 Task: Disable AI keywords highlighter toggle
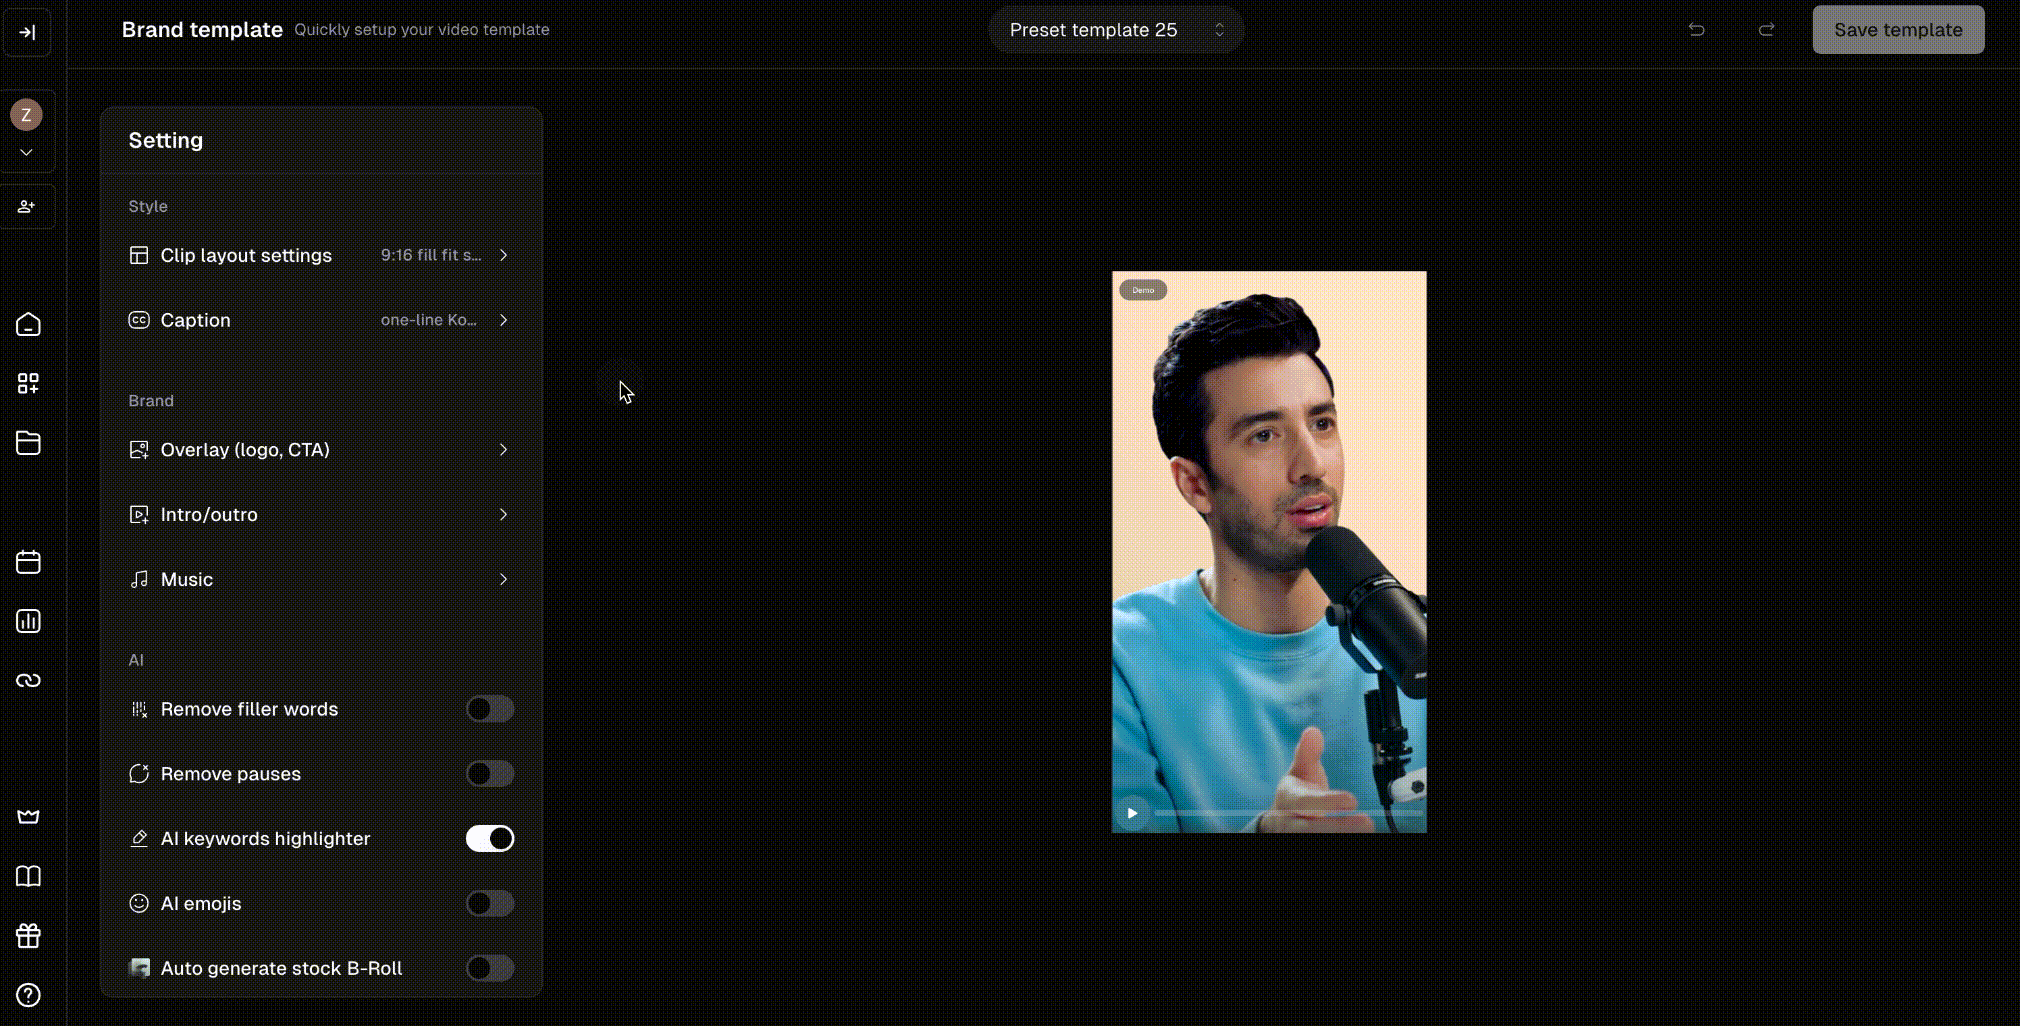490,839
